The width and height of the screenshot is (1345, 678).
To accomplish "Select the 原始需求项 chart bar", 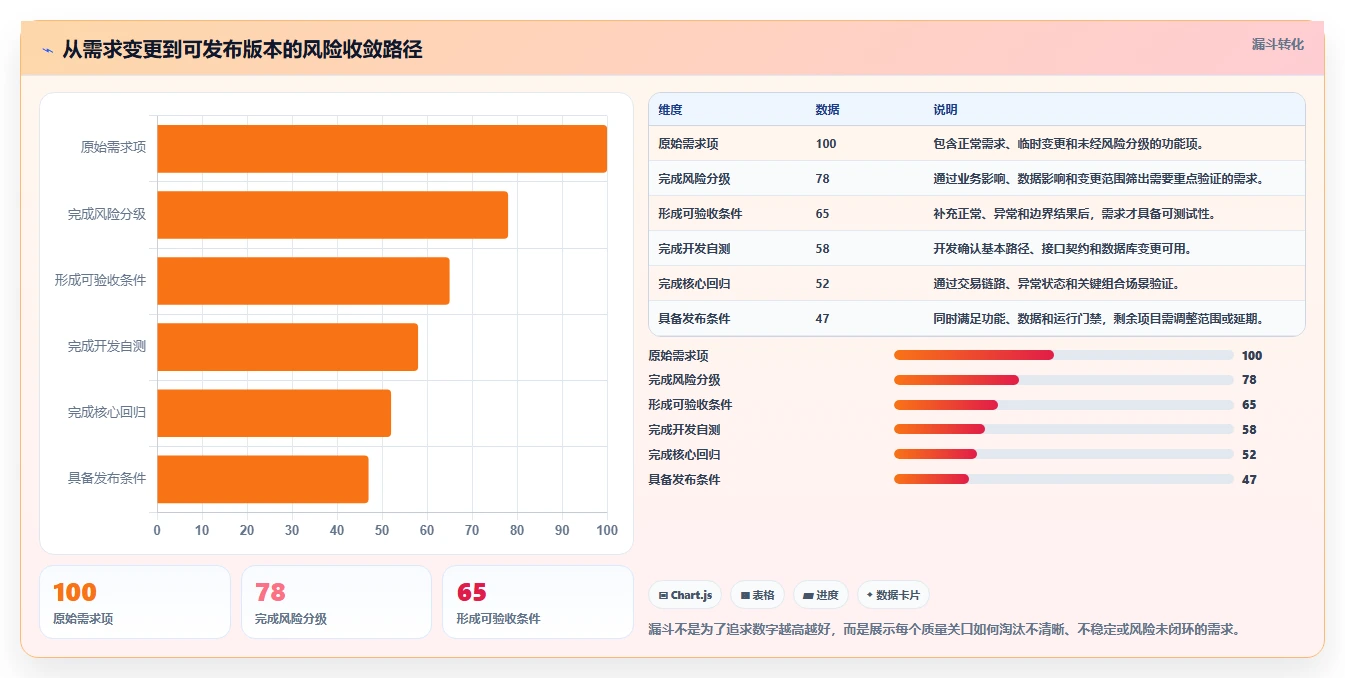I will [382, 148].
